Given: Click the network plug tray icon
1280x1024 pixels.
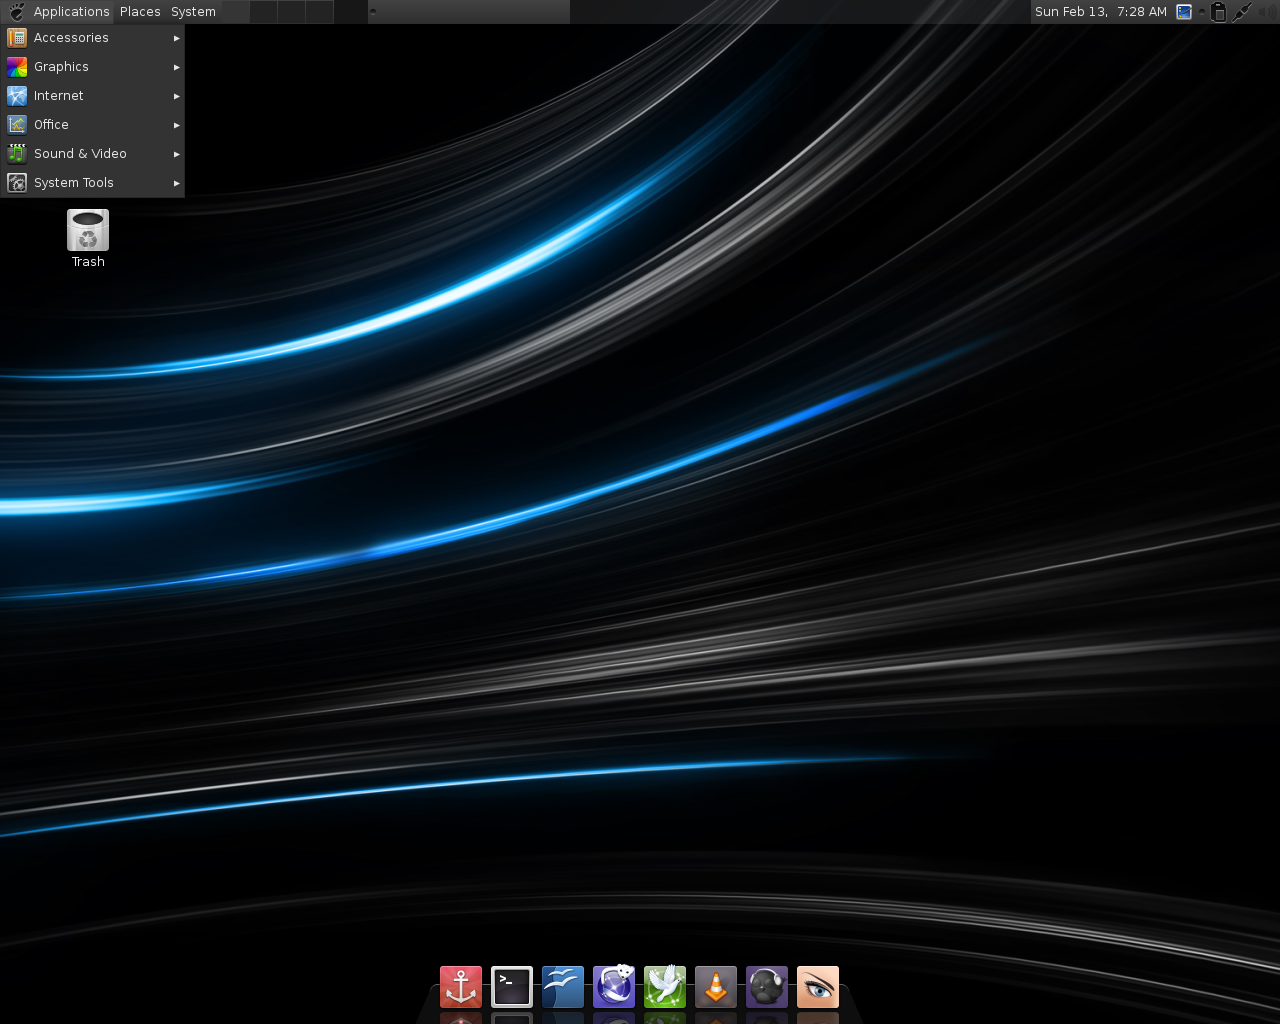Looking at the screenshot, I should tap(1242, 12).
